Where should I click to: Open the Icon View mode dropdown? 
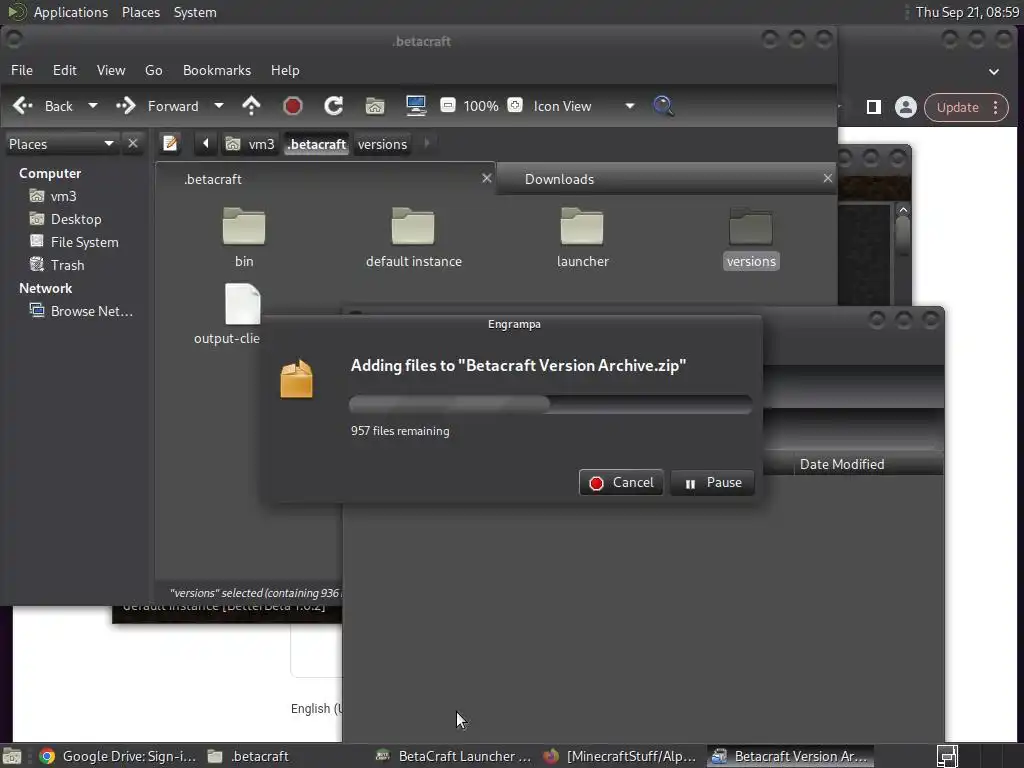point(583,106)
